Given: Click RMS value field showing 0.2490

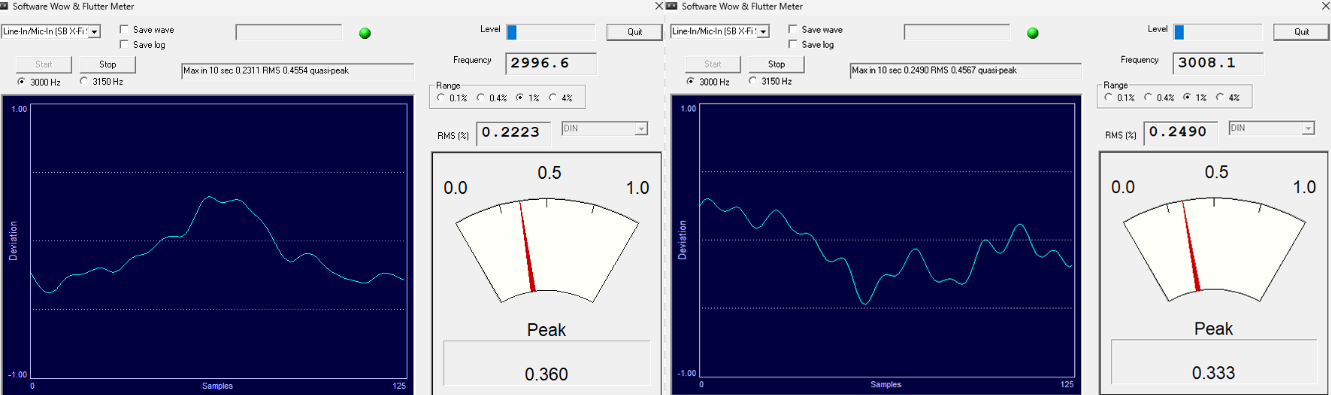Looking at the screenshot, I should pos(1182,133).
